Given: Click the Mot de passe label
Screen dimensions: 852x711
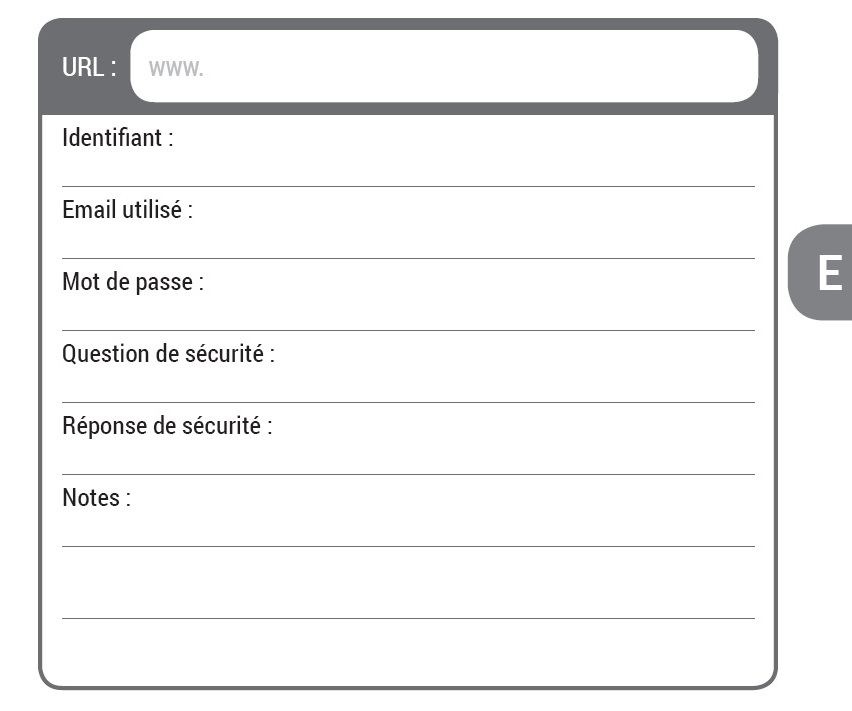Looking at the screenshot, I should click(133, 282).
